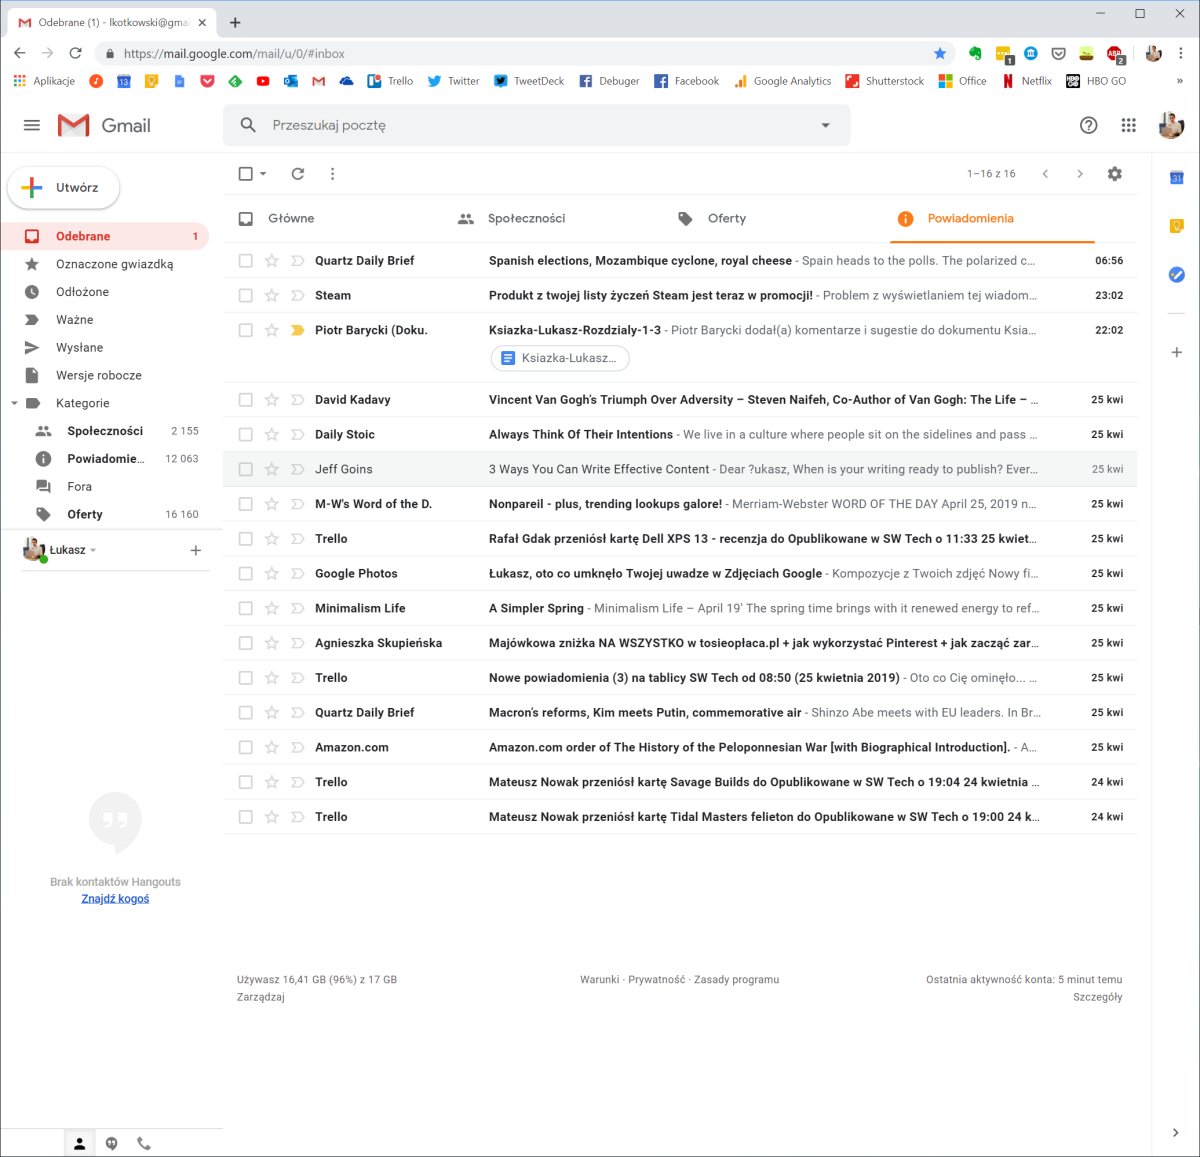The width and height of the screenshot is (1200, 1157).
Task: Open the Evernote extension icon
Action: (976, 53)
